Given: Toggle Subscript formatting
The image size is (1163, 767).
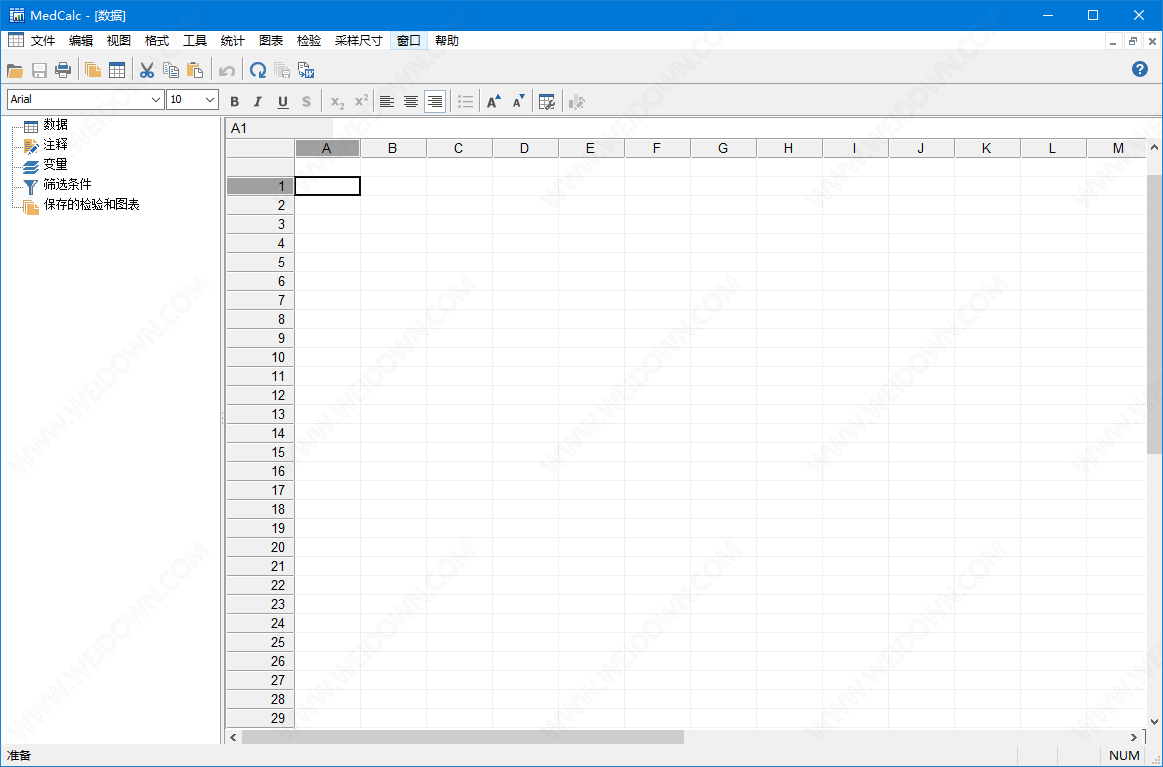Looking at the screenshot, I should click(x=337, y=102).
